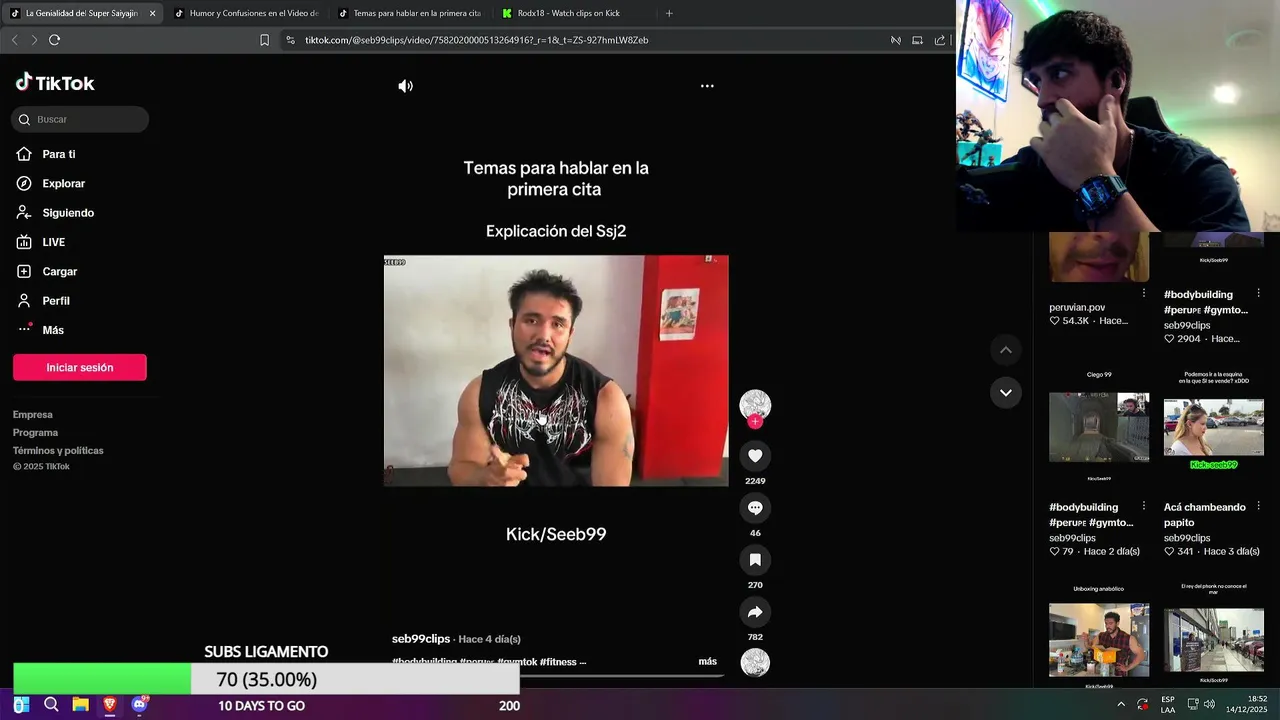Click the cast screen icon in address bar

tap(917, 40)
